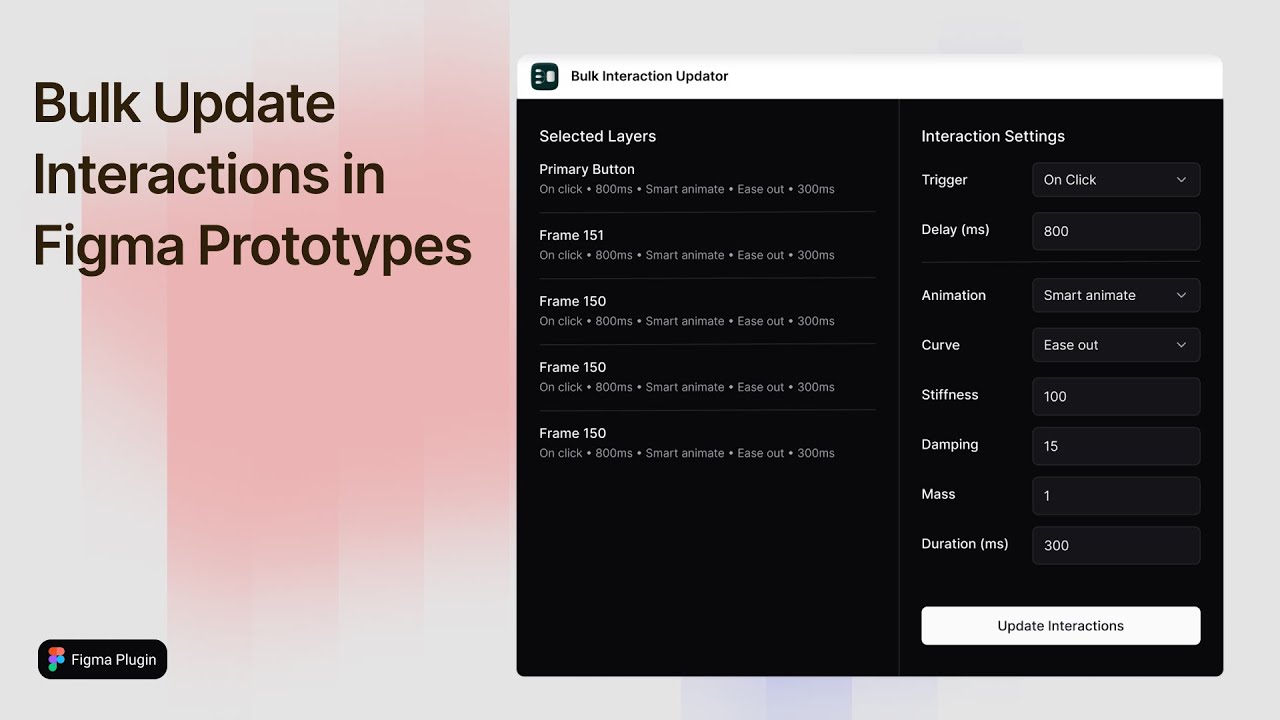Click the Delay (ms) label
This screenshot has height=720, width=1280.
click(x=955, y=230)
